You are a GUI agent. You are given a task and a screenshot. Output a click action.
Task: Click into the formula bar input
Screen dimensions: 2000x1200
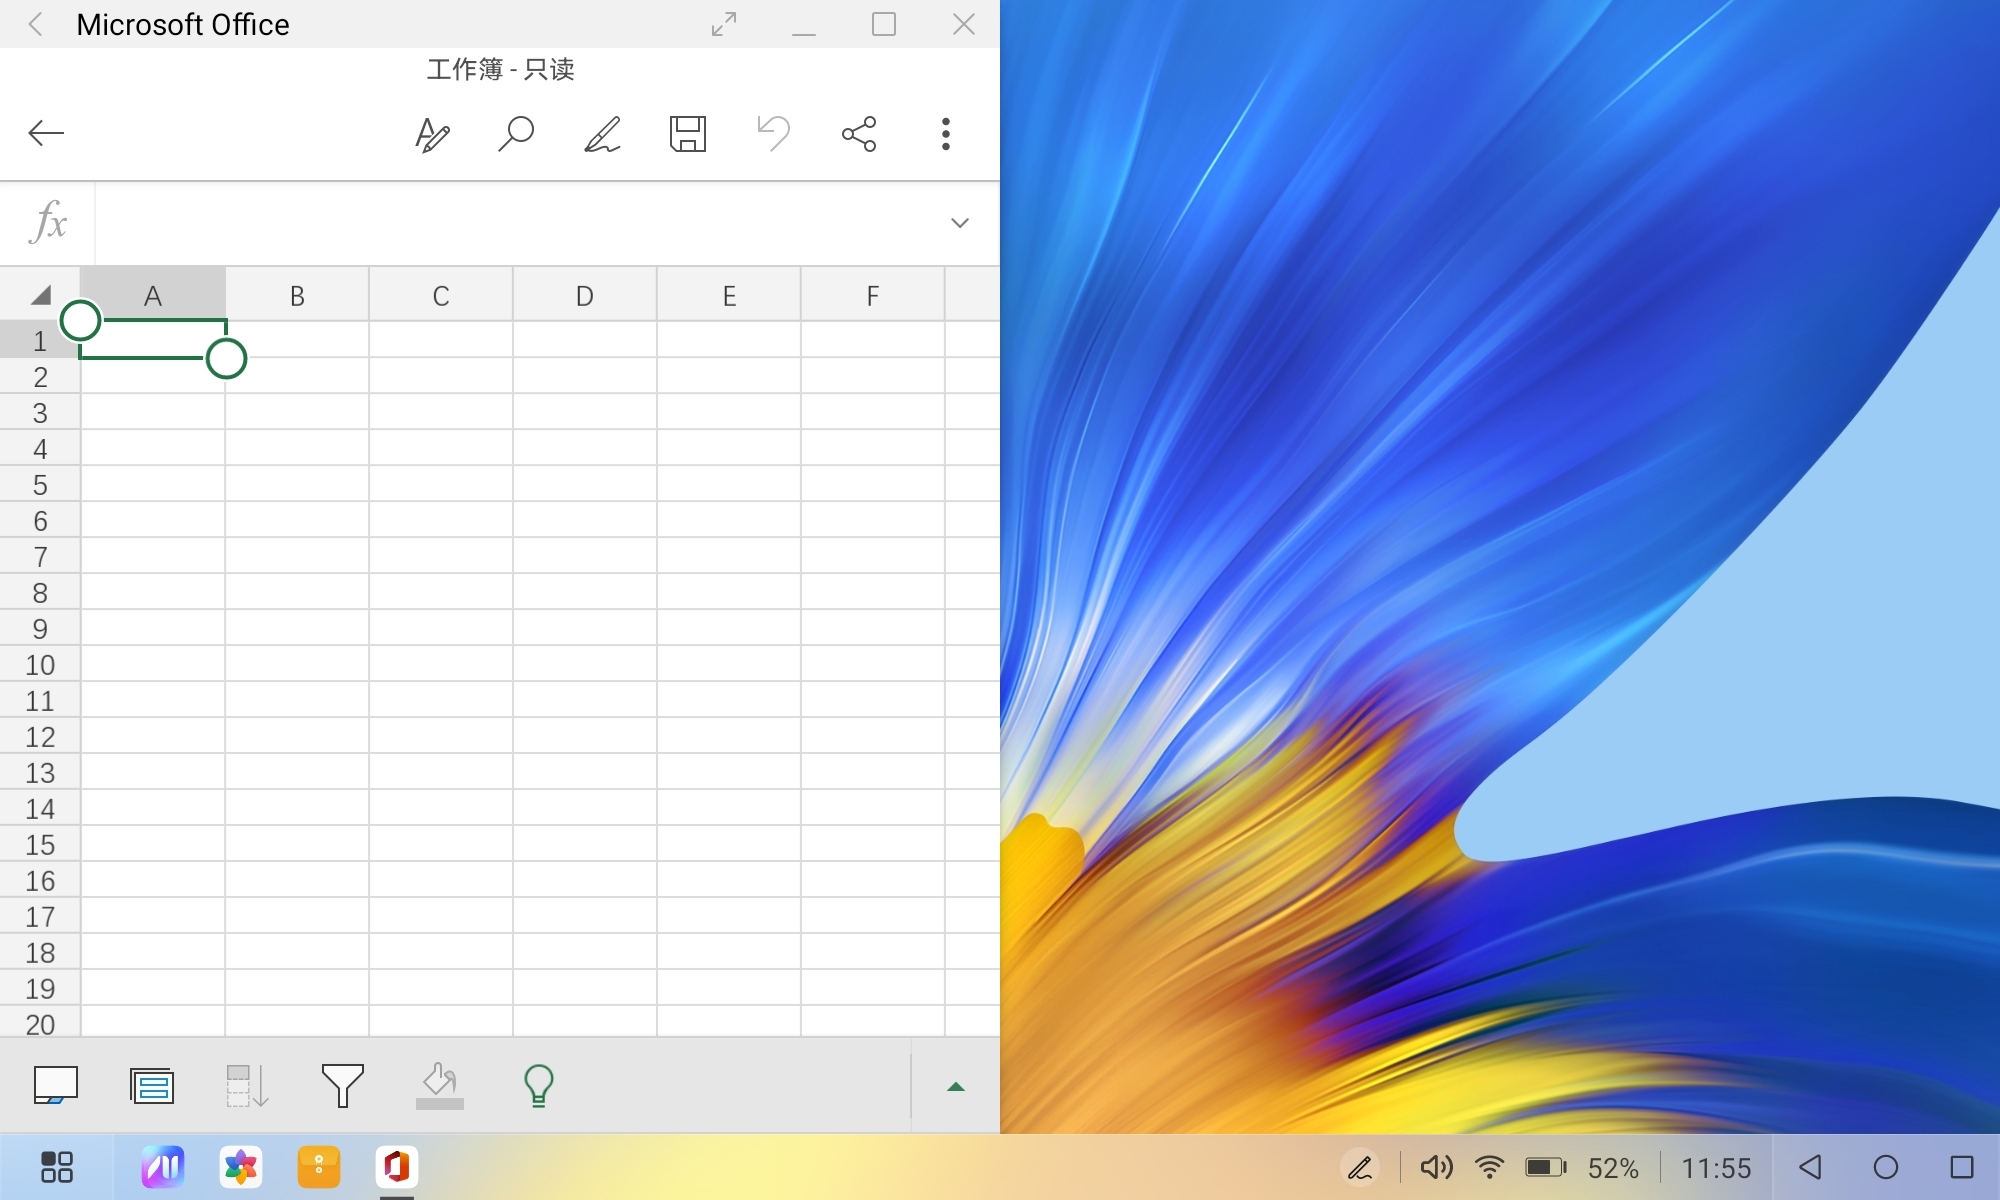click(x=518, y=223)
